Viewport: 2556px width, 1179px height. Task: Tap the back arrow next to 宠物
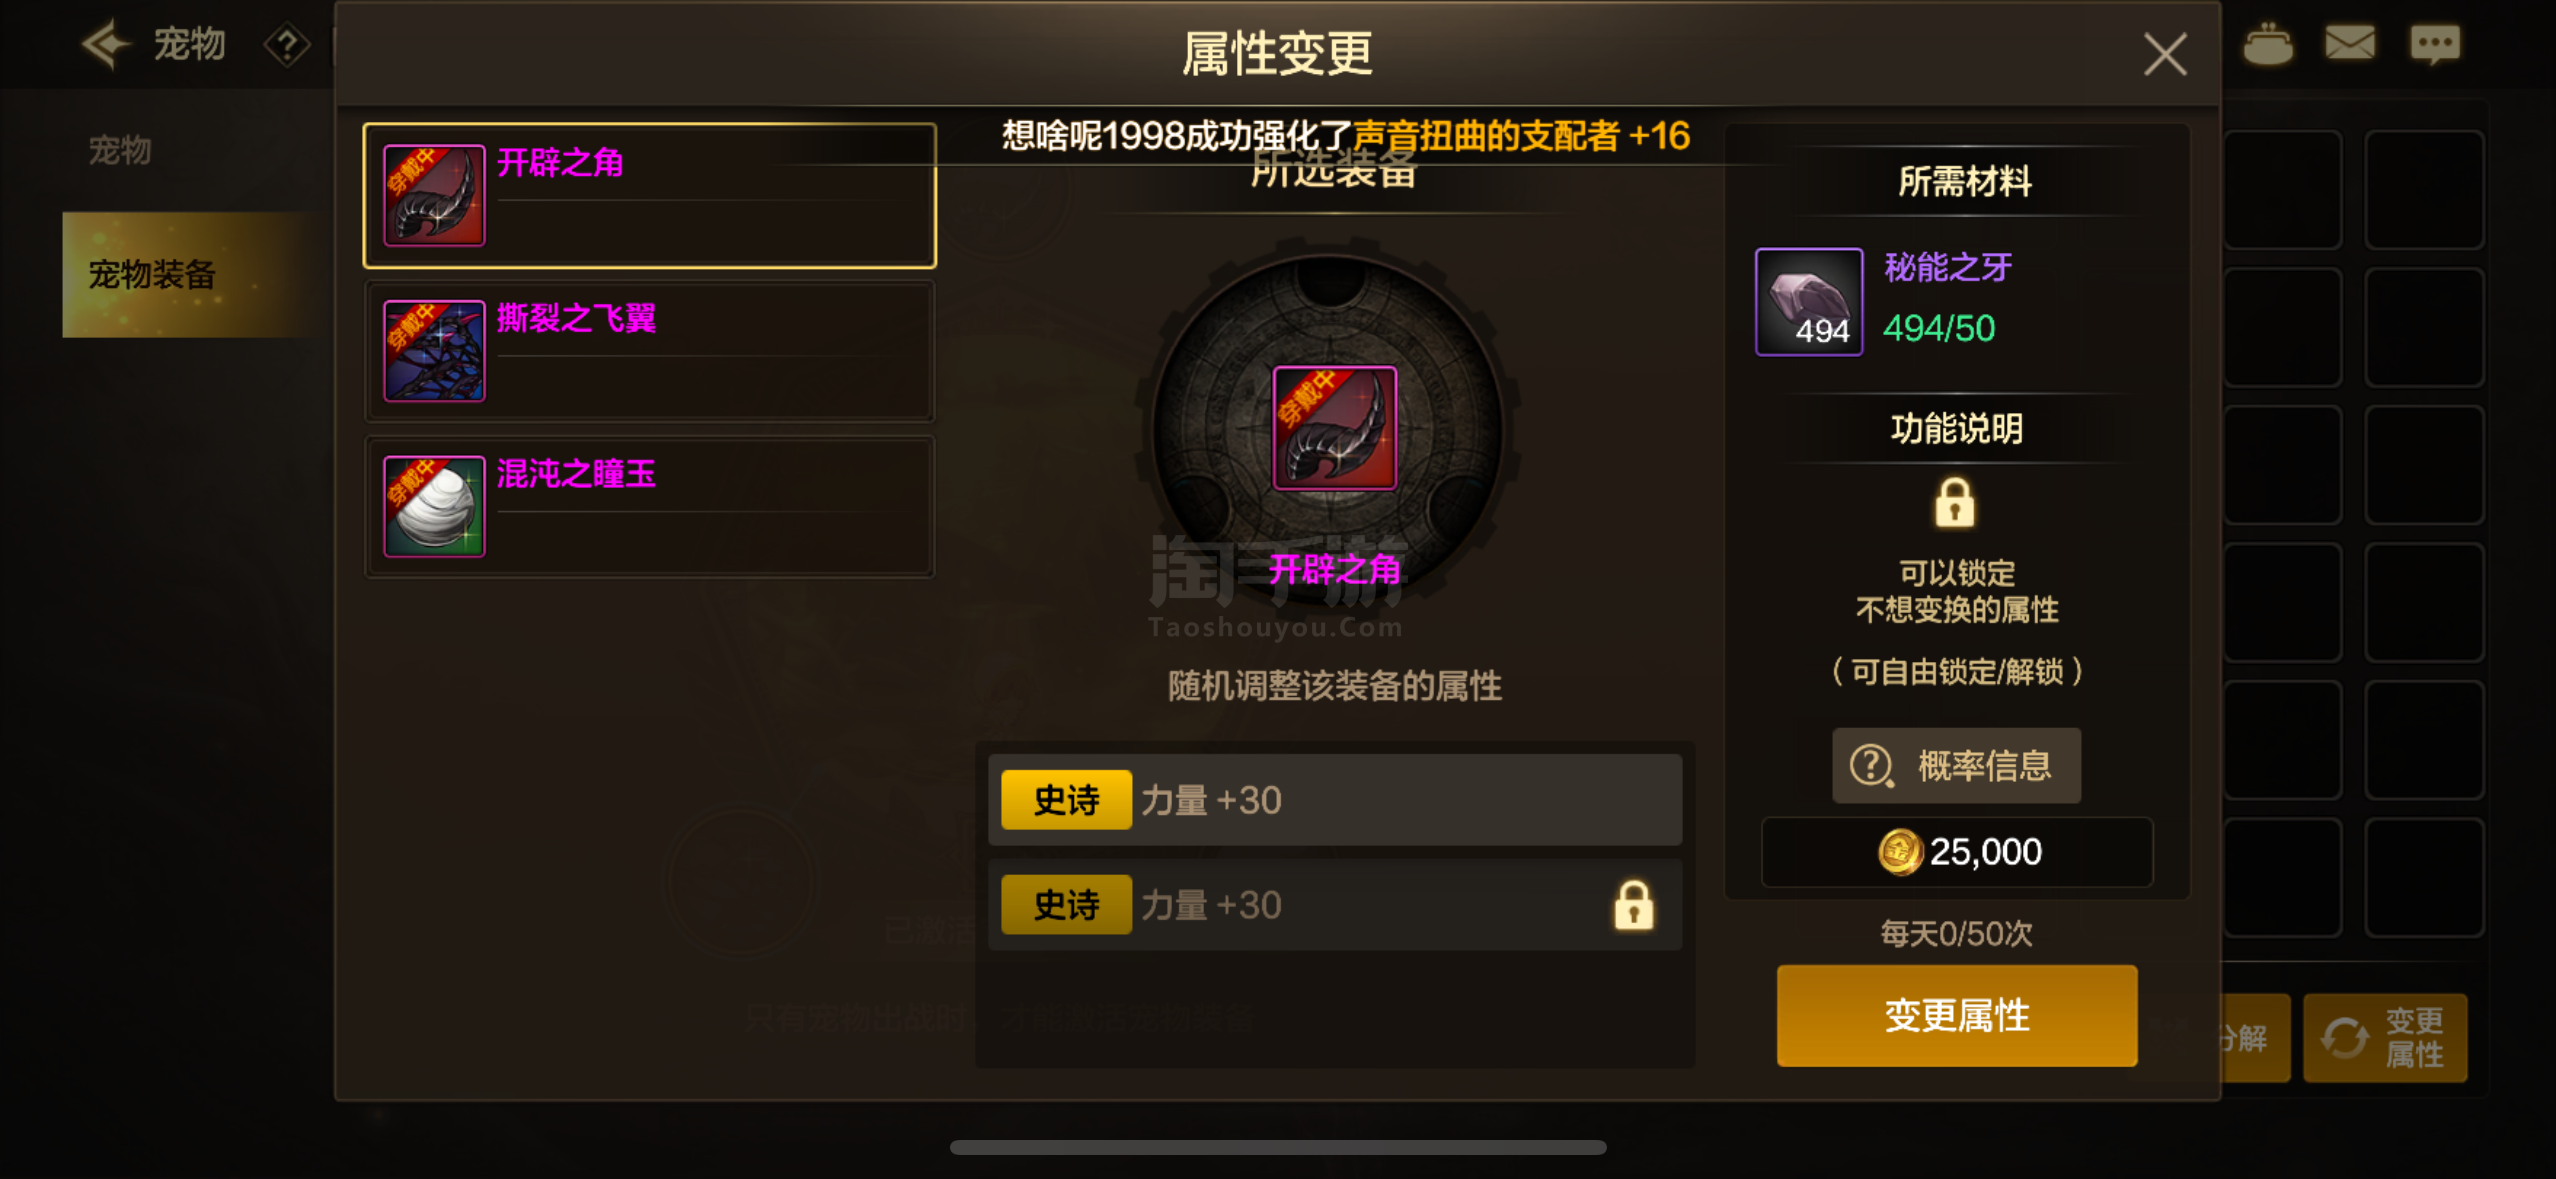105,45
